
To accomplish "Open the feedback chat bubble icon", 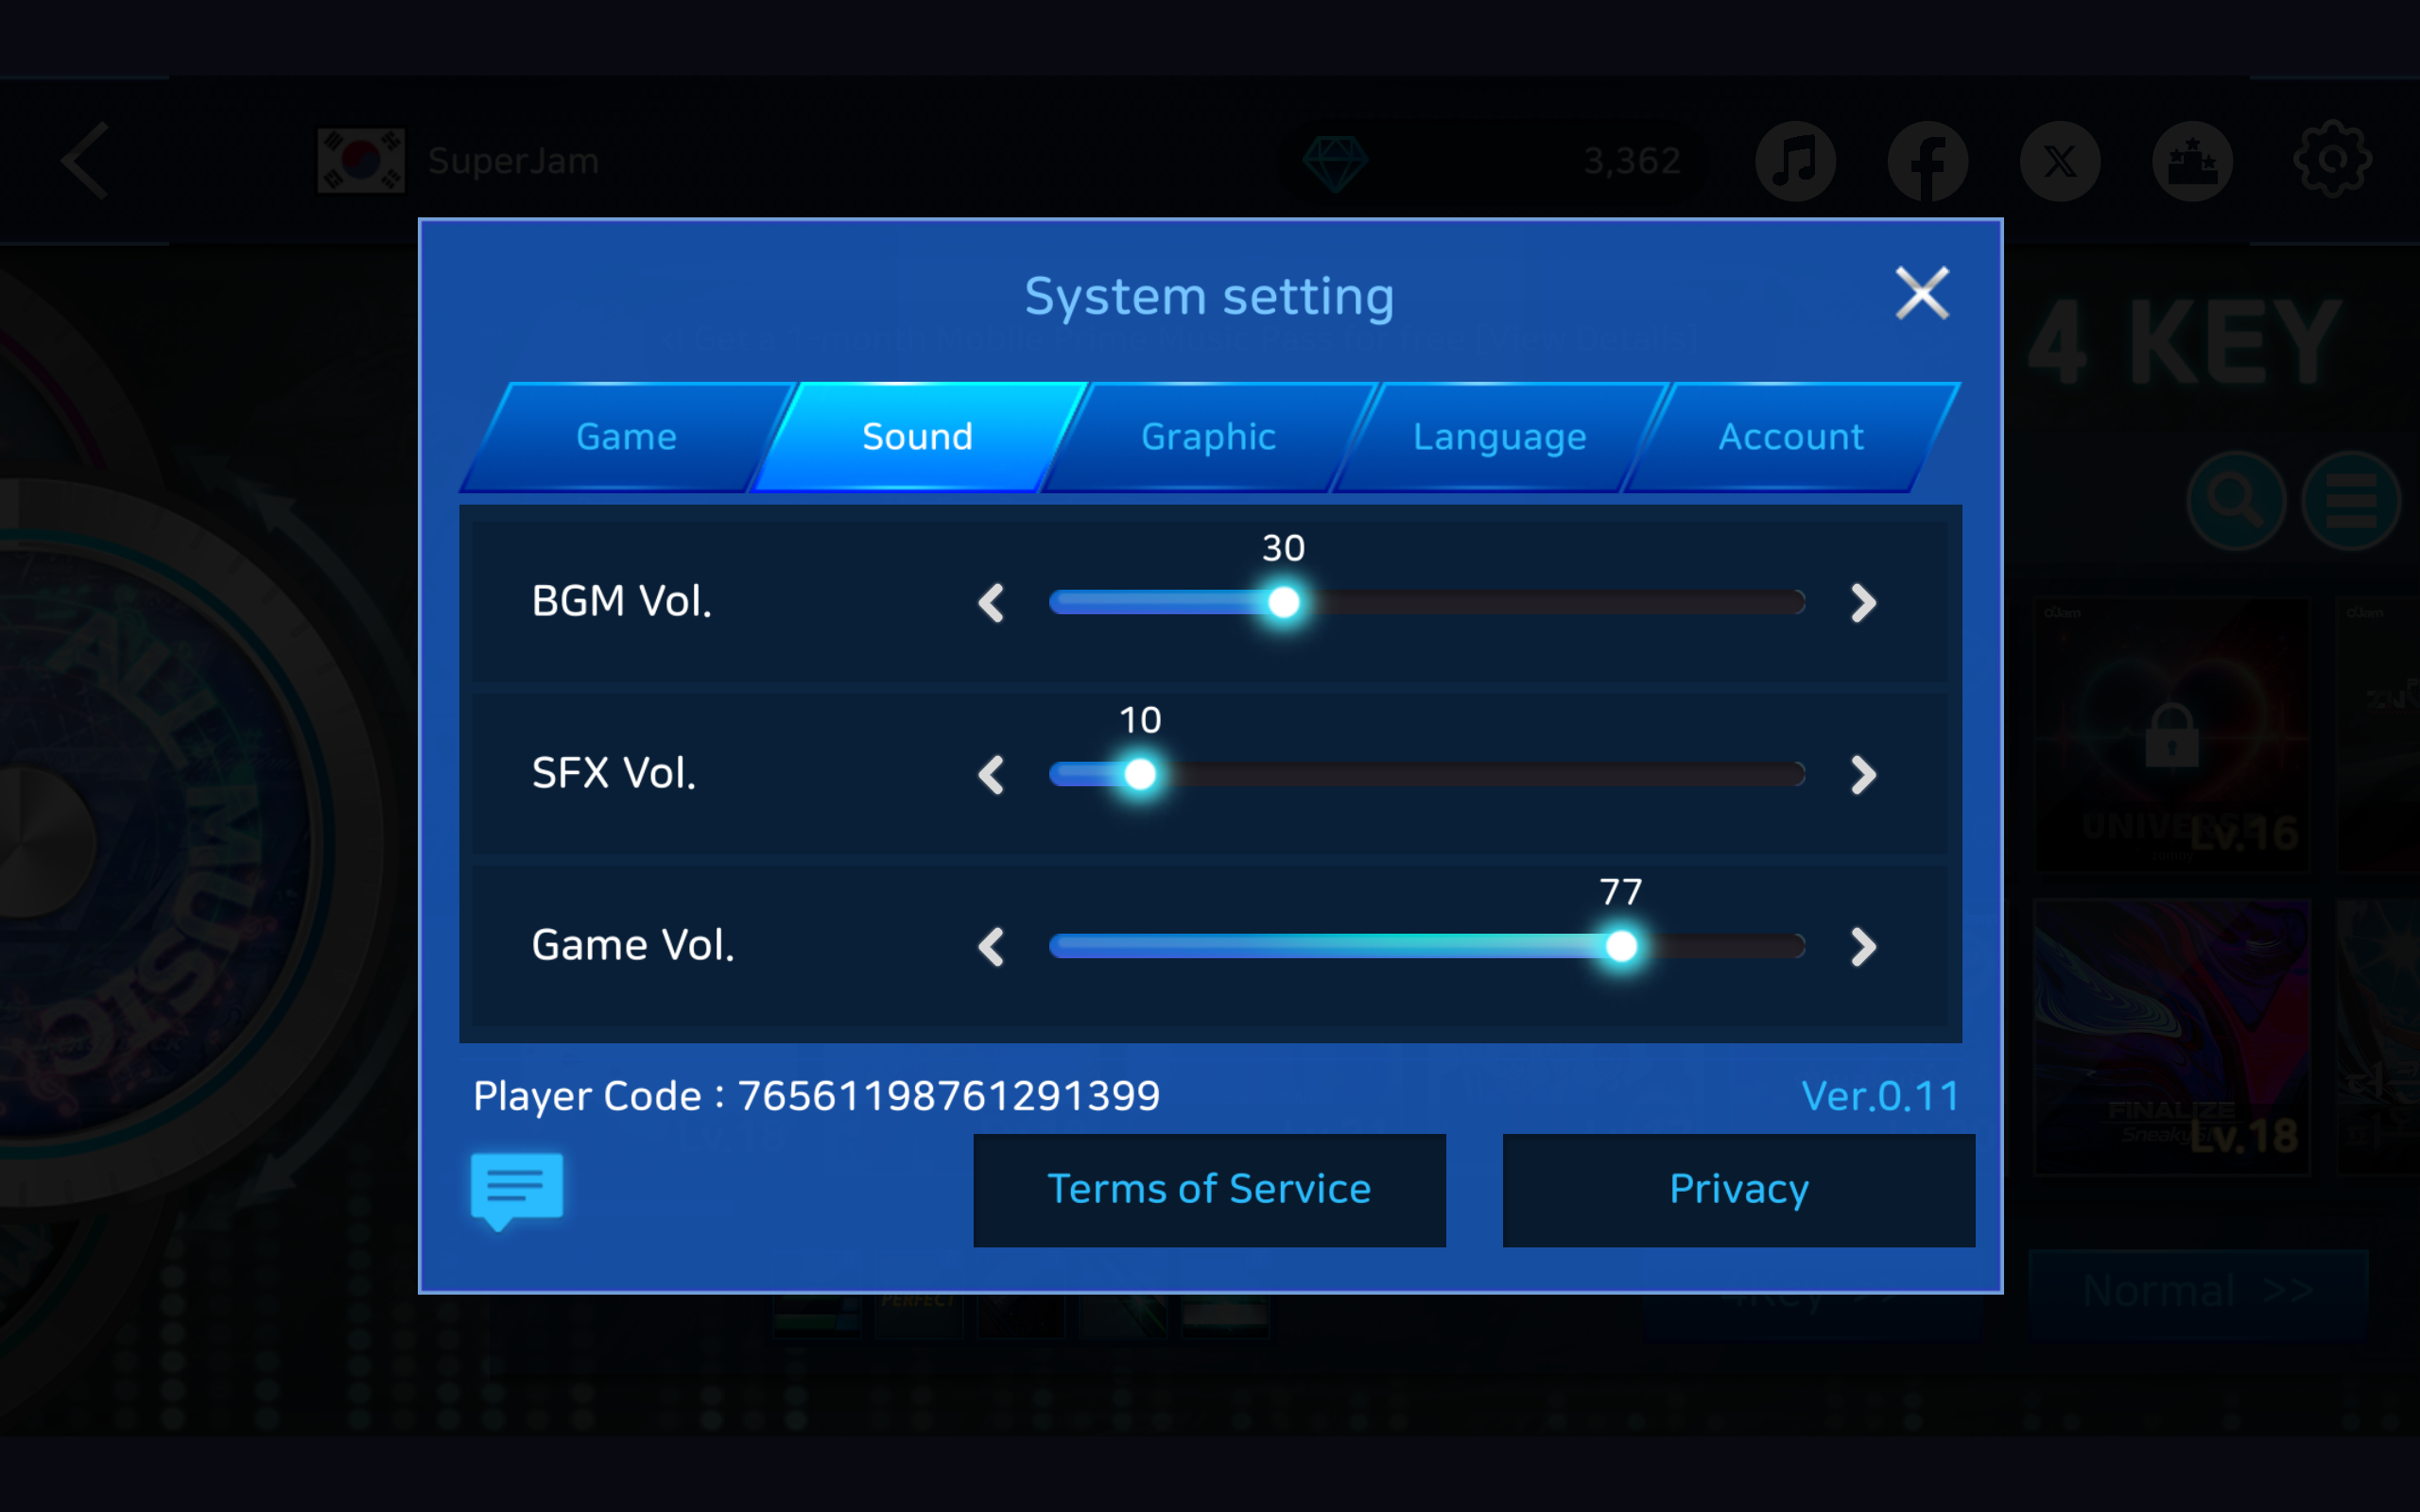I will [x=517, y=1191].
